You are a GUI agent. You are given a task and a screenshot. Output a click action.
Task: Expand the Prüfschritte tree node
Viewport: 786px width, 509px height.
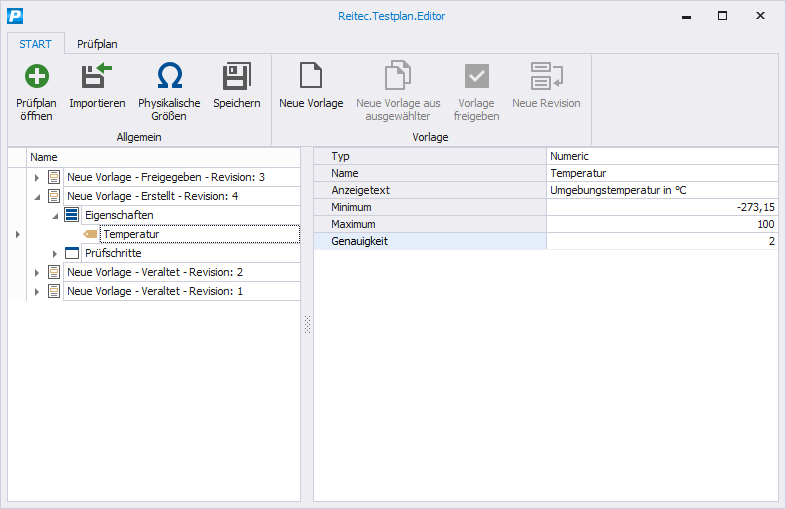click(x=55, y=254)
